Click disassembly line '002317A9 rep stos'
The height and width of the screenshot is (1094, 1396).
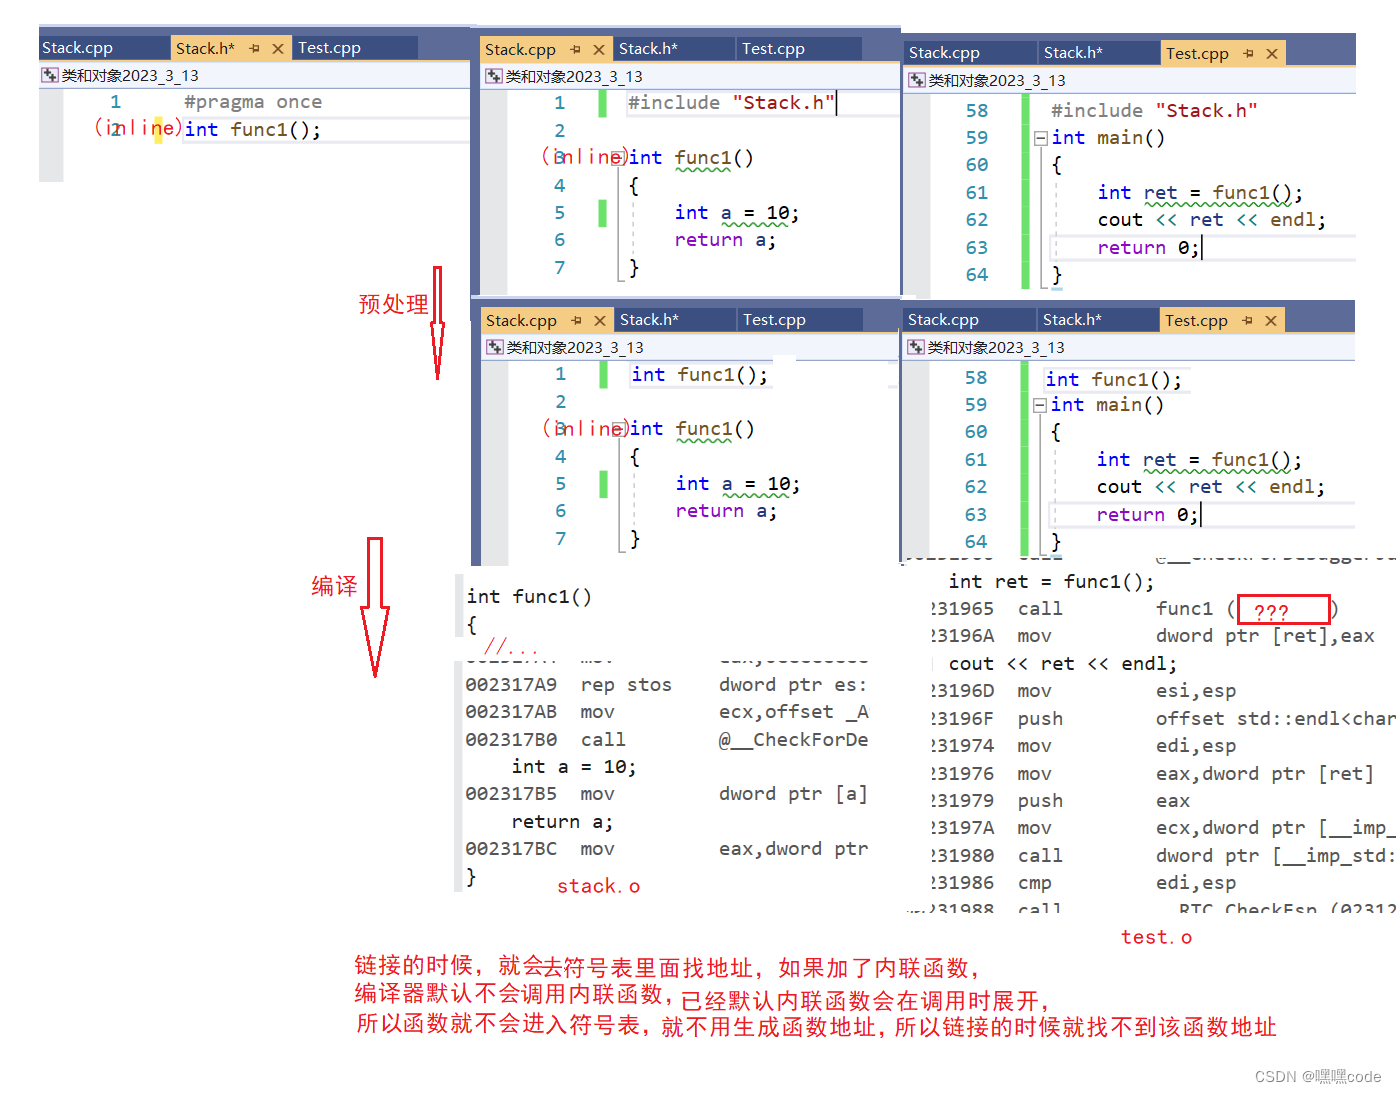[x=666, y=685]
